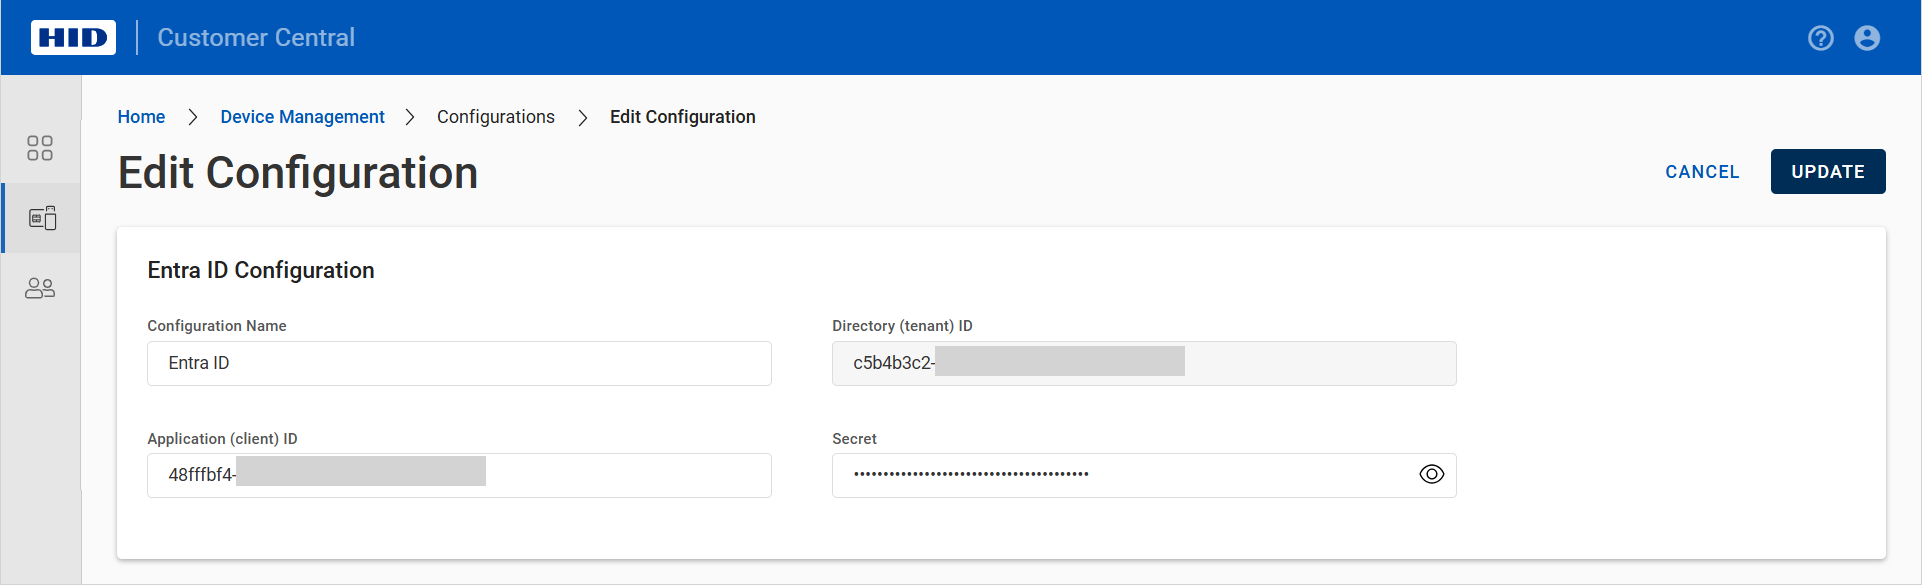Select the Device Management sidebar icon

tap(42, 218)
